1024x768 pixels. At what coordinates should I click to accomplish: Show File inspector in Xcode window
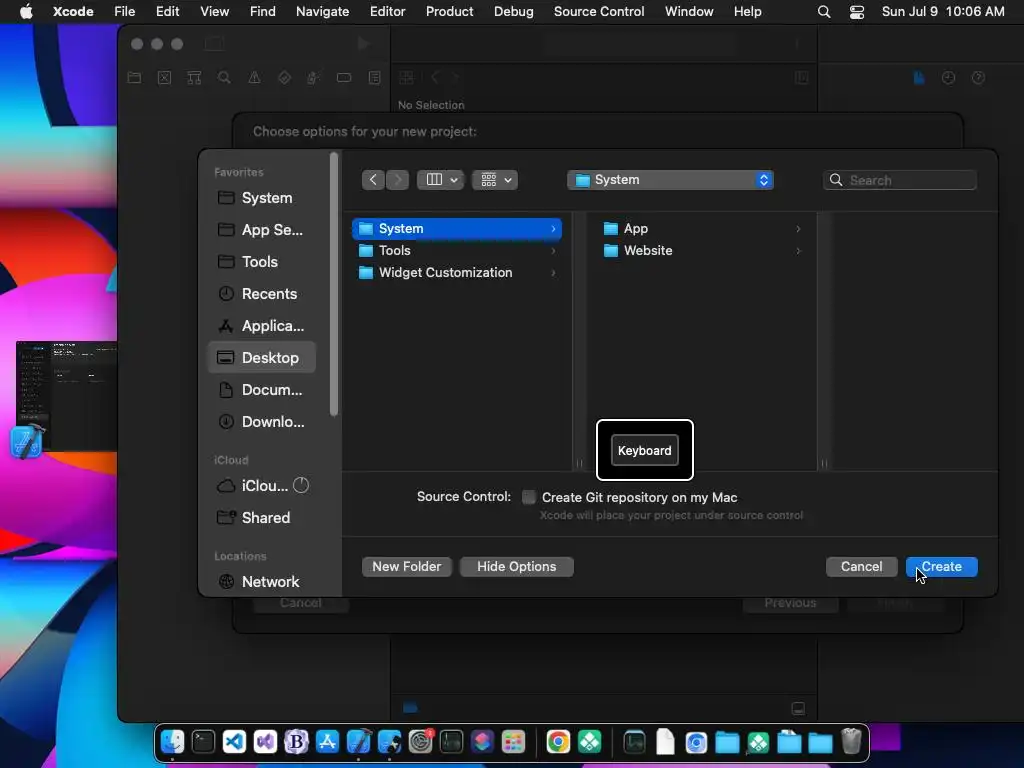tap(919, 78)
